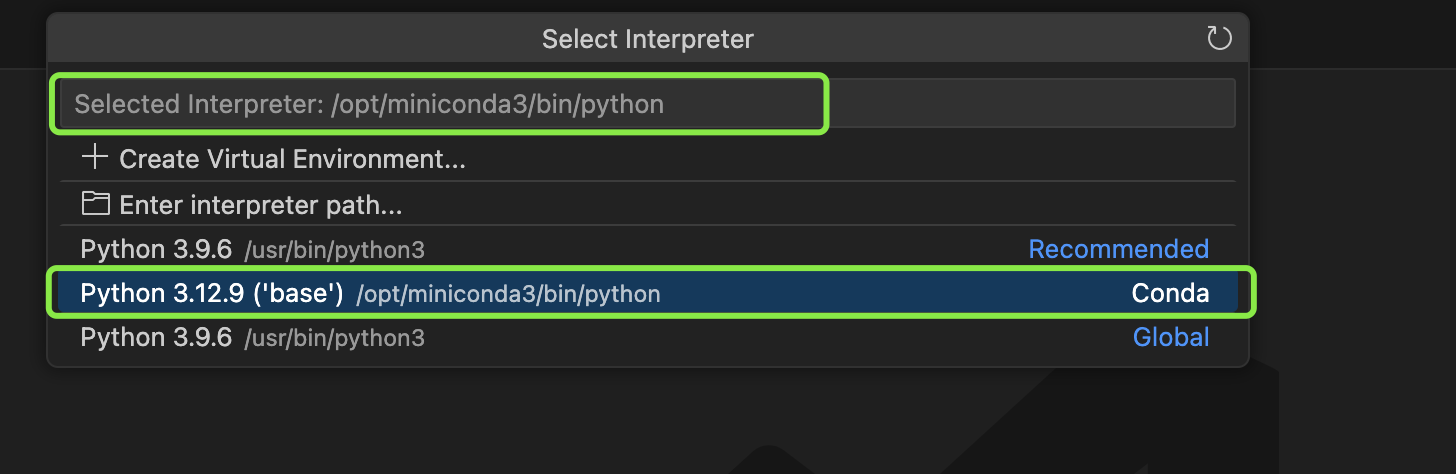Select the Global Python 3.9.6 interpreter
The image size is (1456, 474).
(x=647, y=337)
